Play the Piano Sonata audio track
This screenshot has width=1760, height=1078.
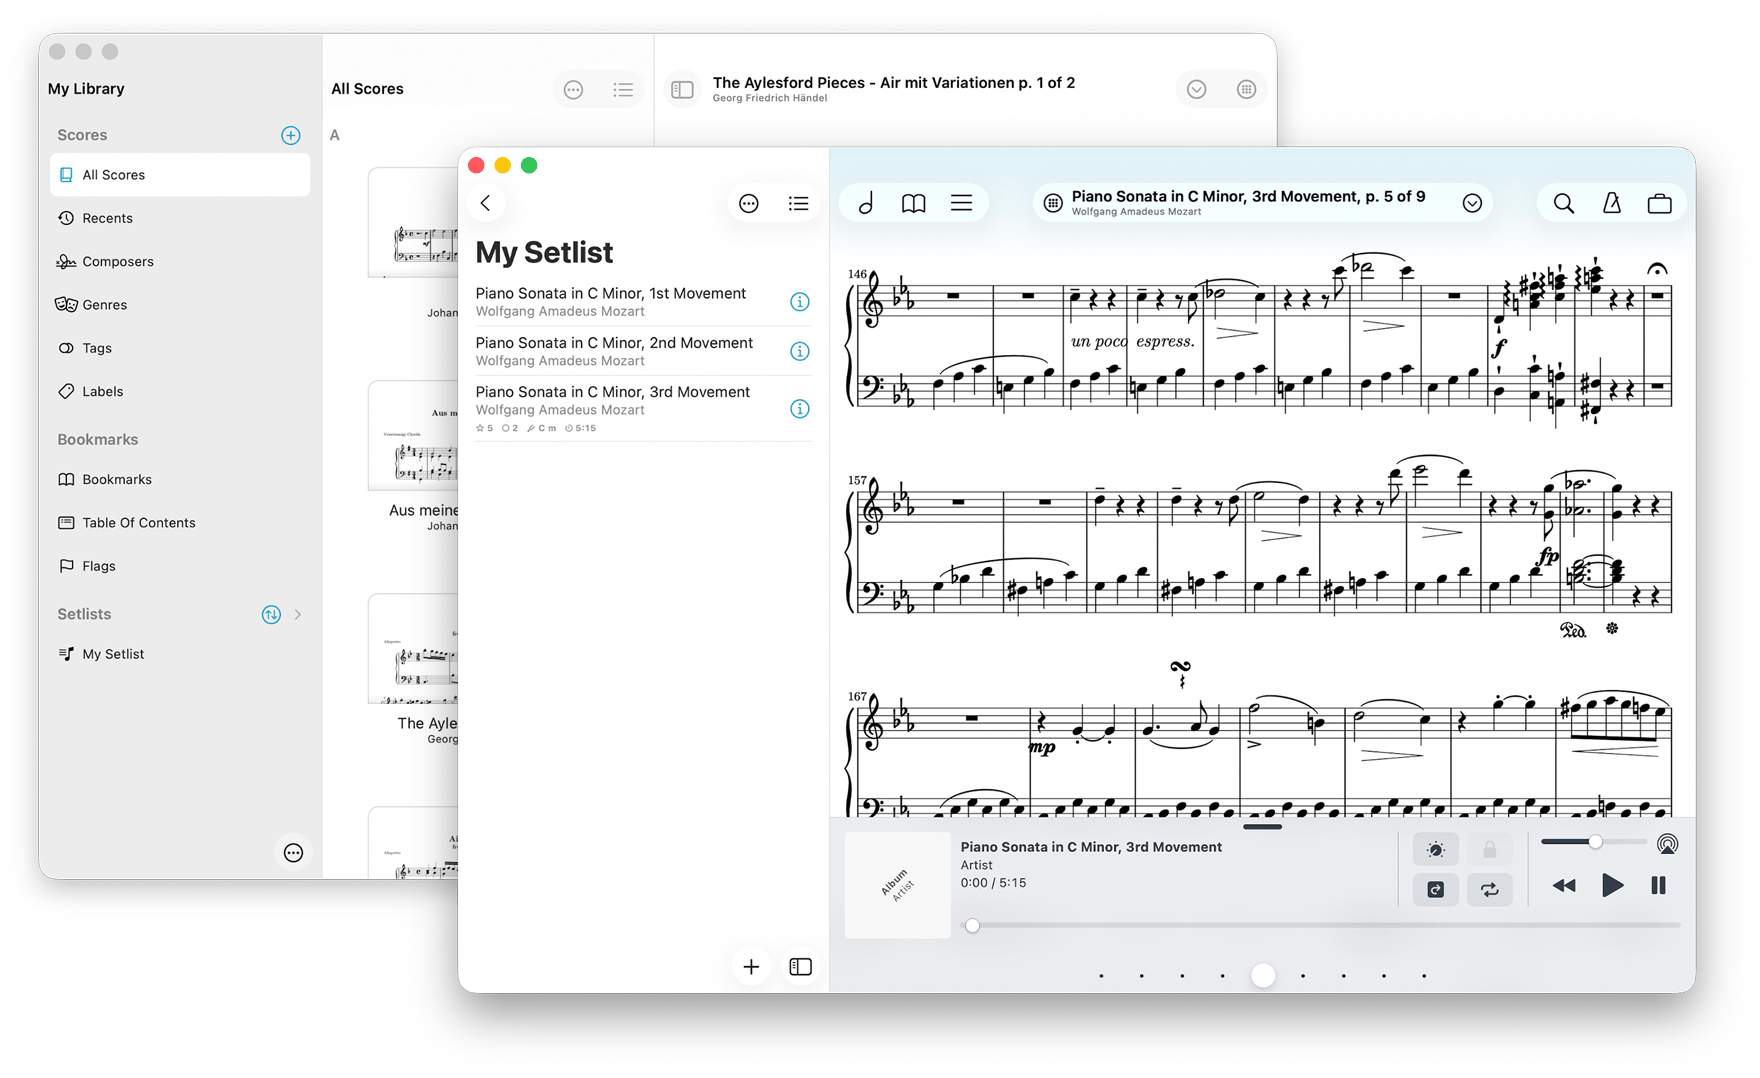click(1612, 885)
